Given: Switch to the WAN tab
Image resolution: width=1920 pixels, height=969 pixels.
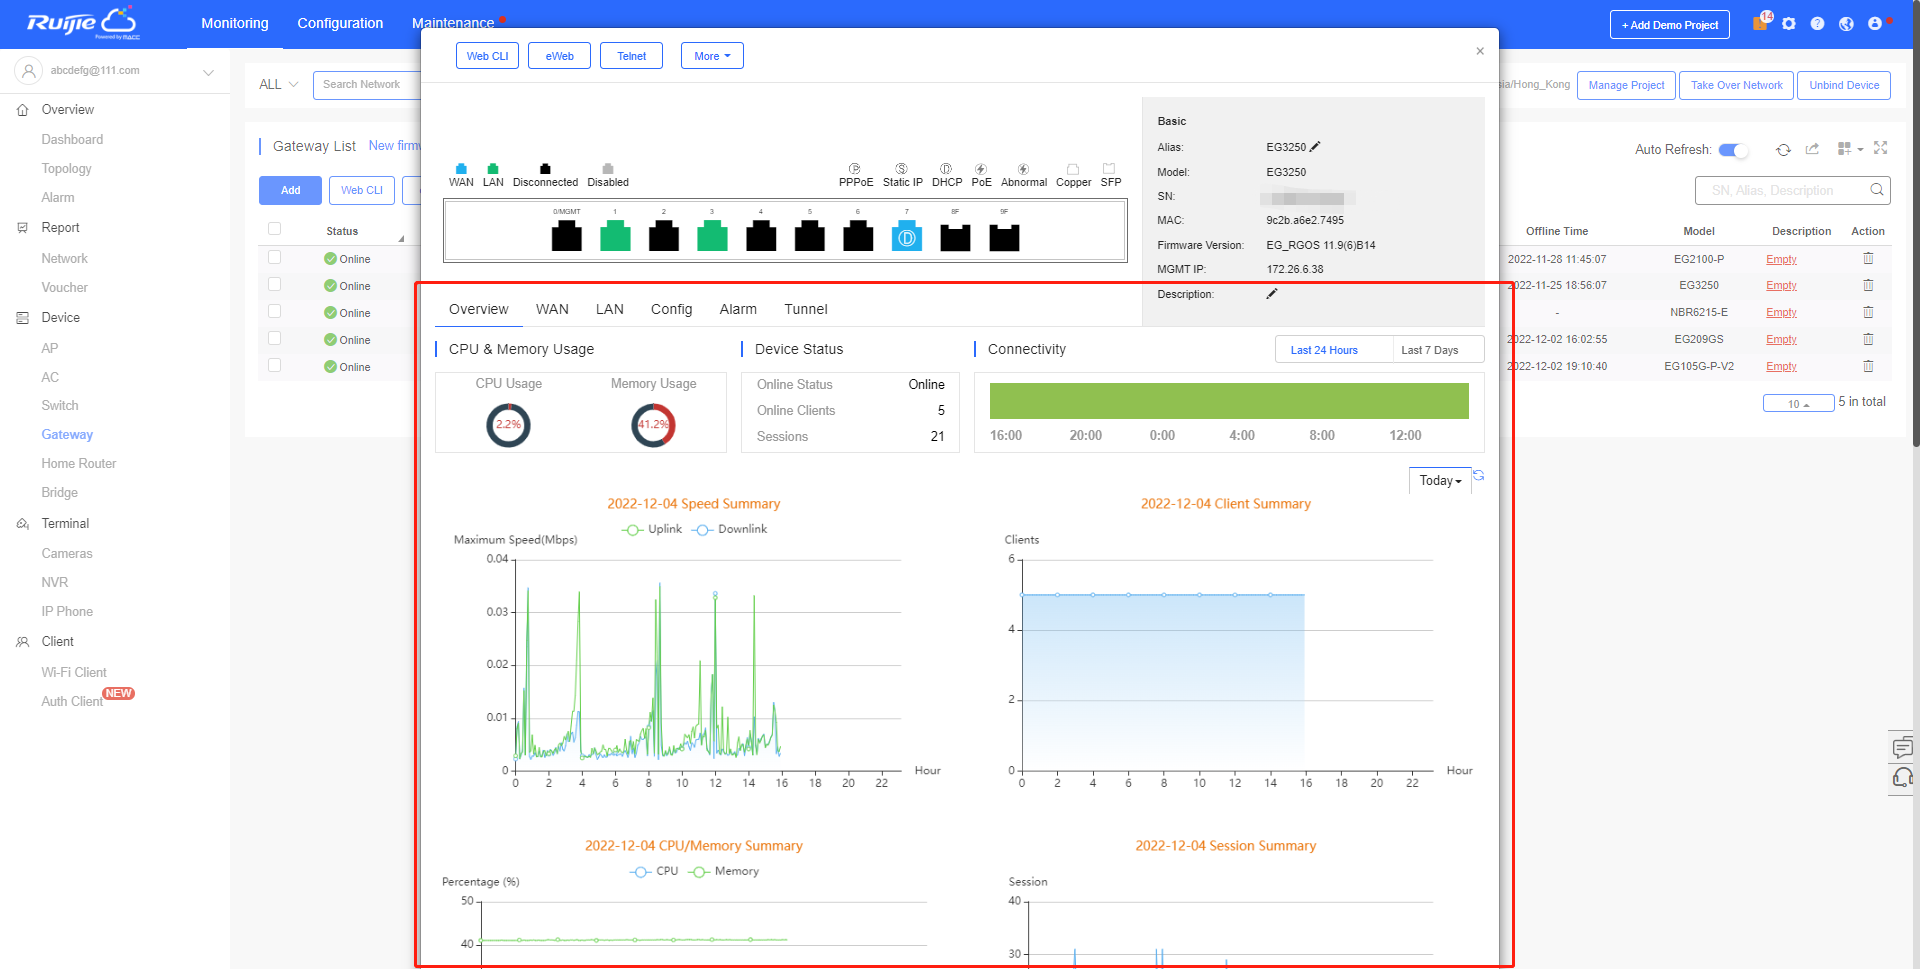Looking at the screenshot, I should pos(552,309).
